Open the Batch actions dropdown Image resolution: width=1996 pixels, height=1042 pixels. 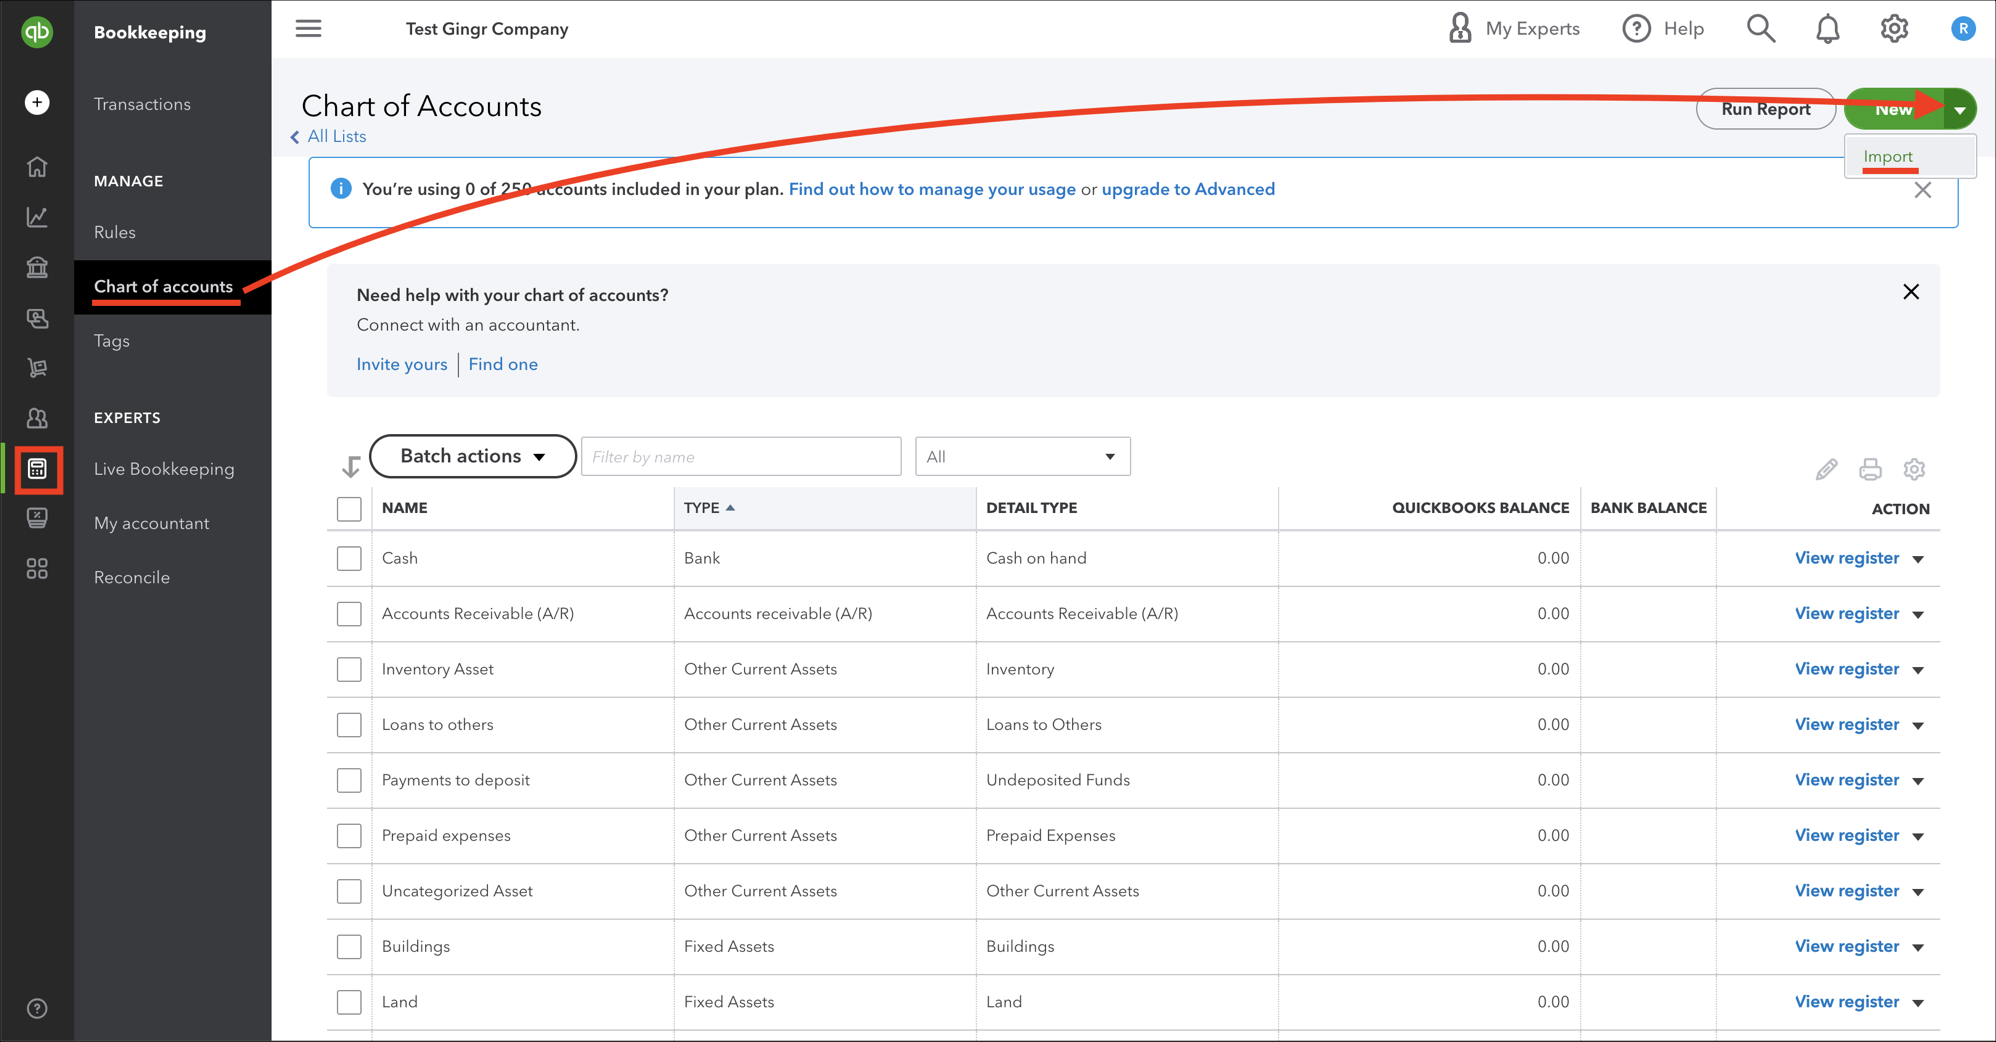click(x=472, y=456)
